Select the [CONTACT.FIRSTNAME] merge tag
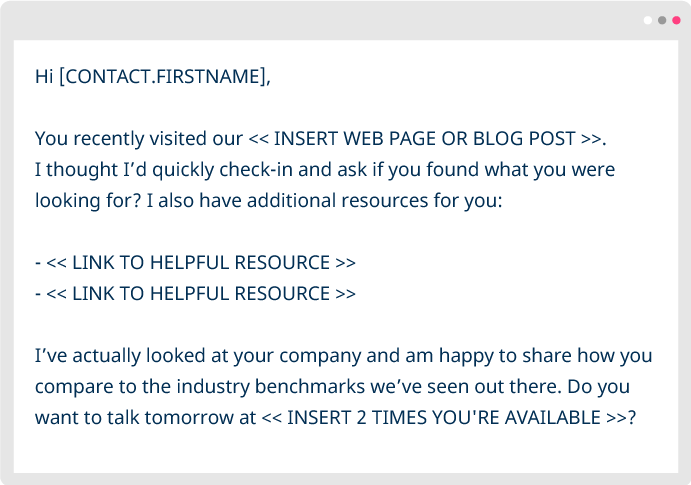The height and width of the screenshot is (485, 691). (164, 76)
